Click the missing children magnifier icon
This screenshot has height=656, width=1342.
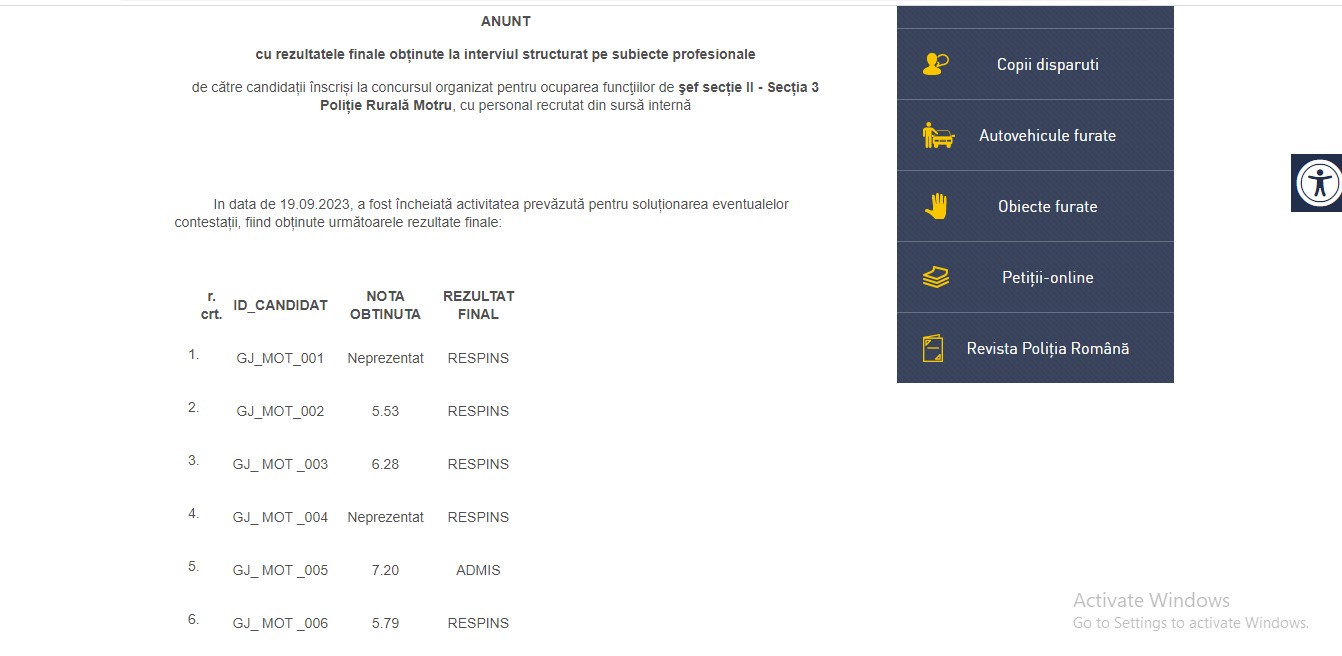pyautogui.click(x=935, y=65)
